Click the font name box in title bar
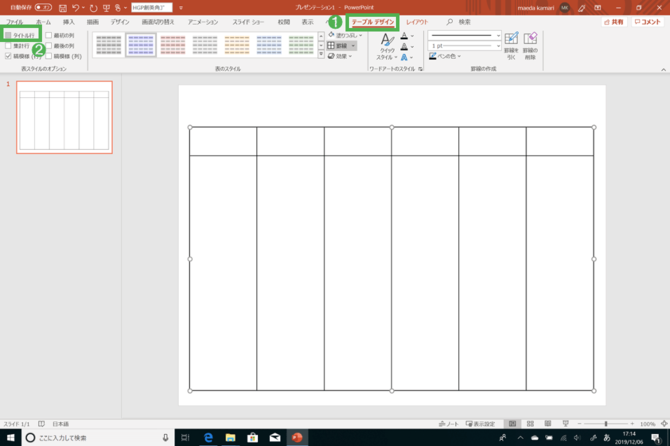 click(x=152, y=8)
